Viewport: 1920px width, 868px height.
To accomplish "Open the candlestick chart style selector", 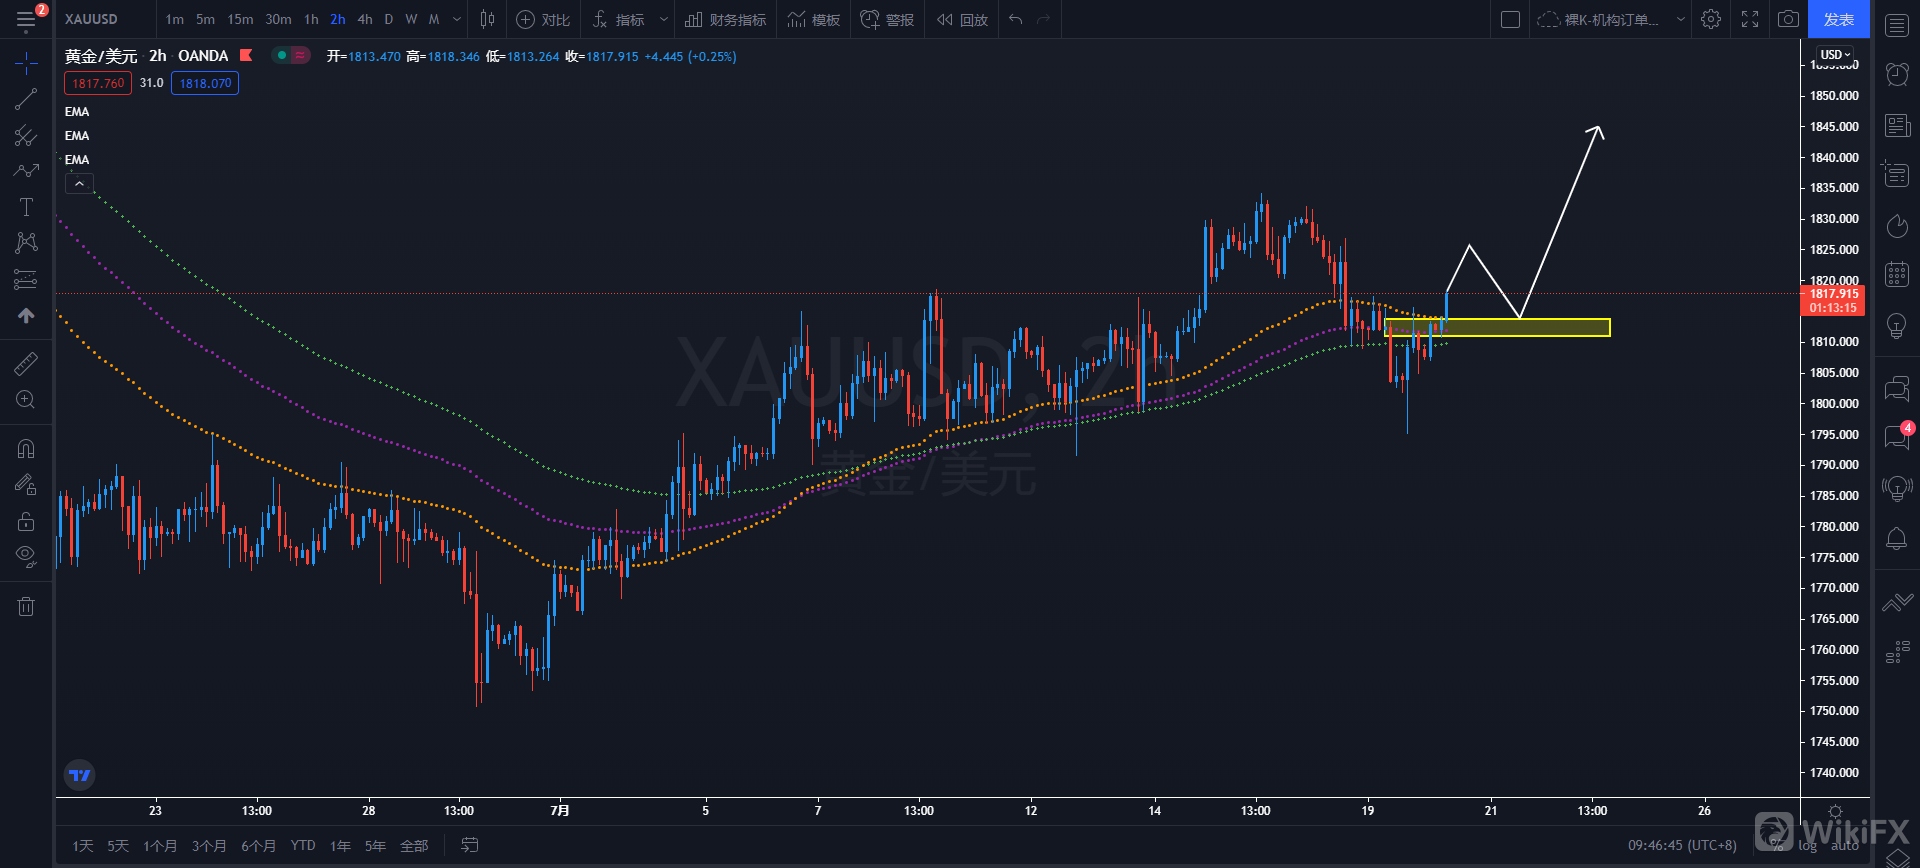I will [x=487, y=19].
